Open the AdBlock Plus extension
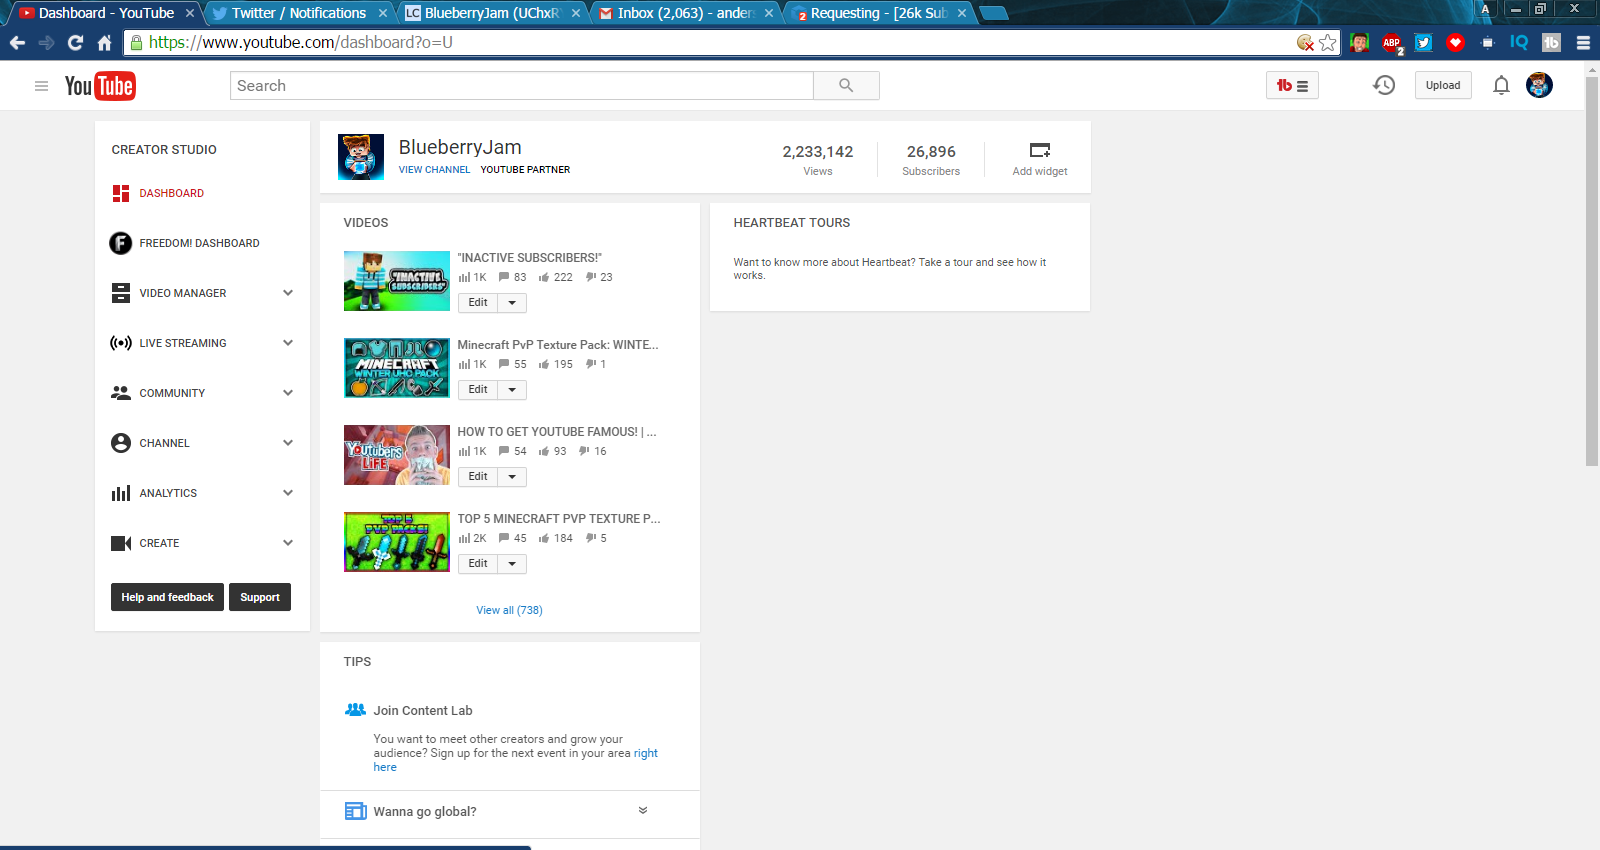The image size is (1600, 850). [1392, 42]
